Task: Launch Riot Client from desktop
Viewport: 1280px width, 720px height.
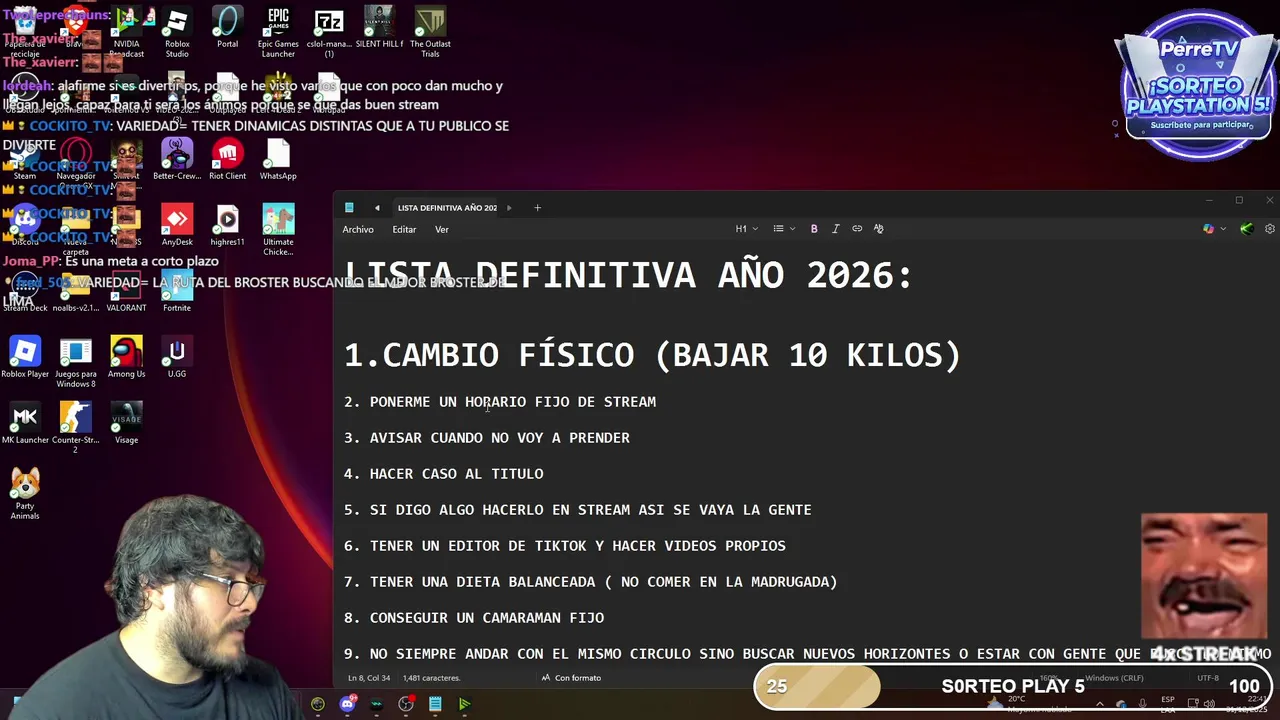Action: [227, 160]
